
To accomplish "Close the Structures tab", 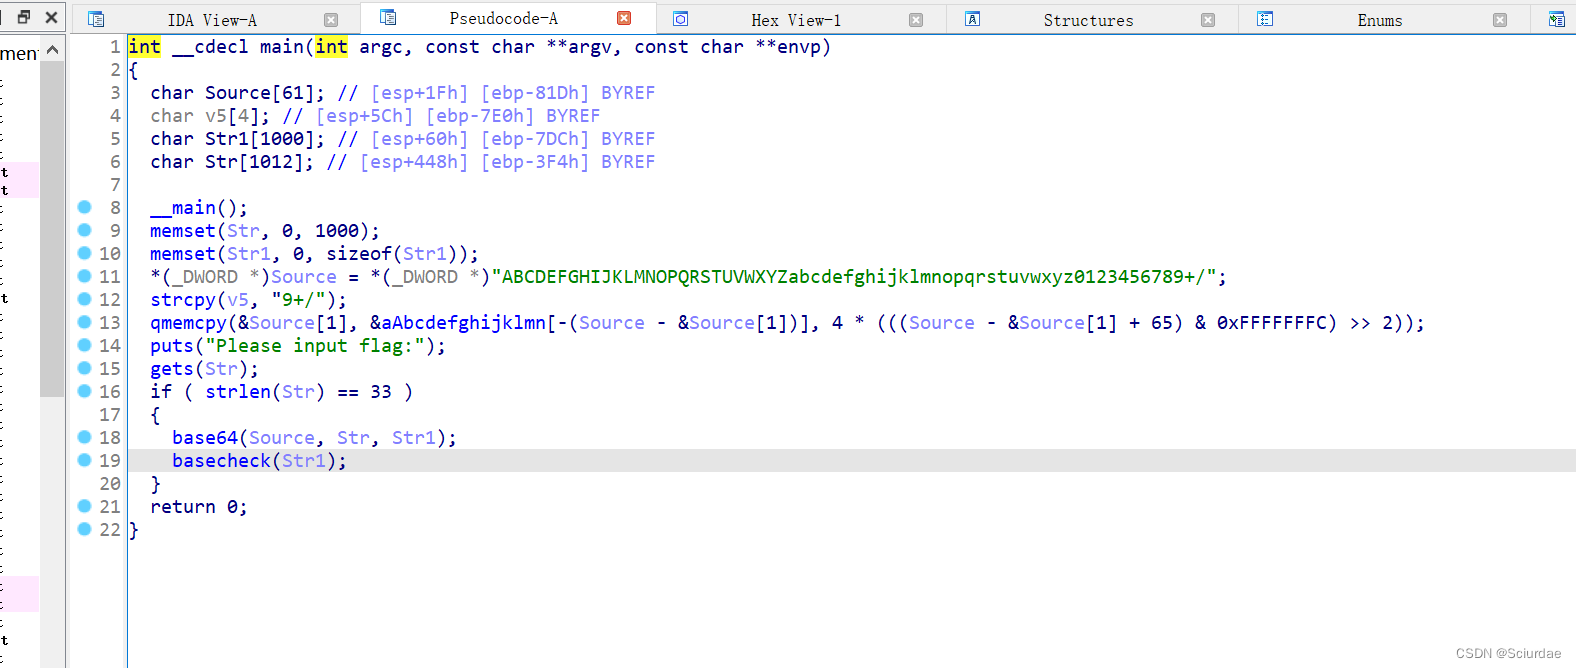I will click(1208, 20).
